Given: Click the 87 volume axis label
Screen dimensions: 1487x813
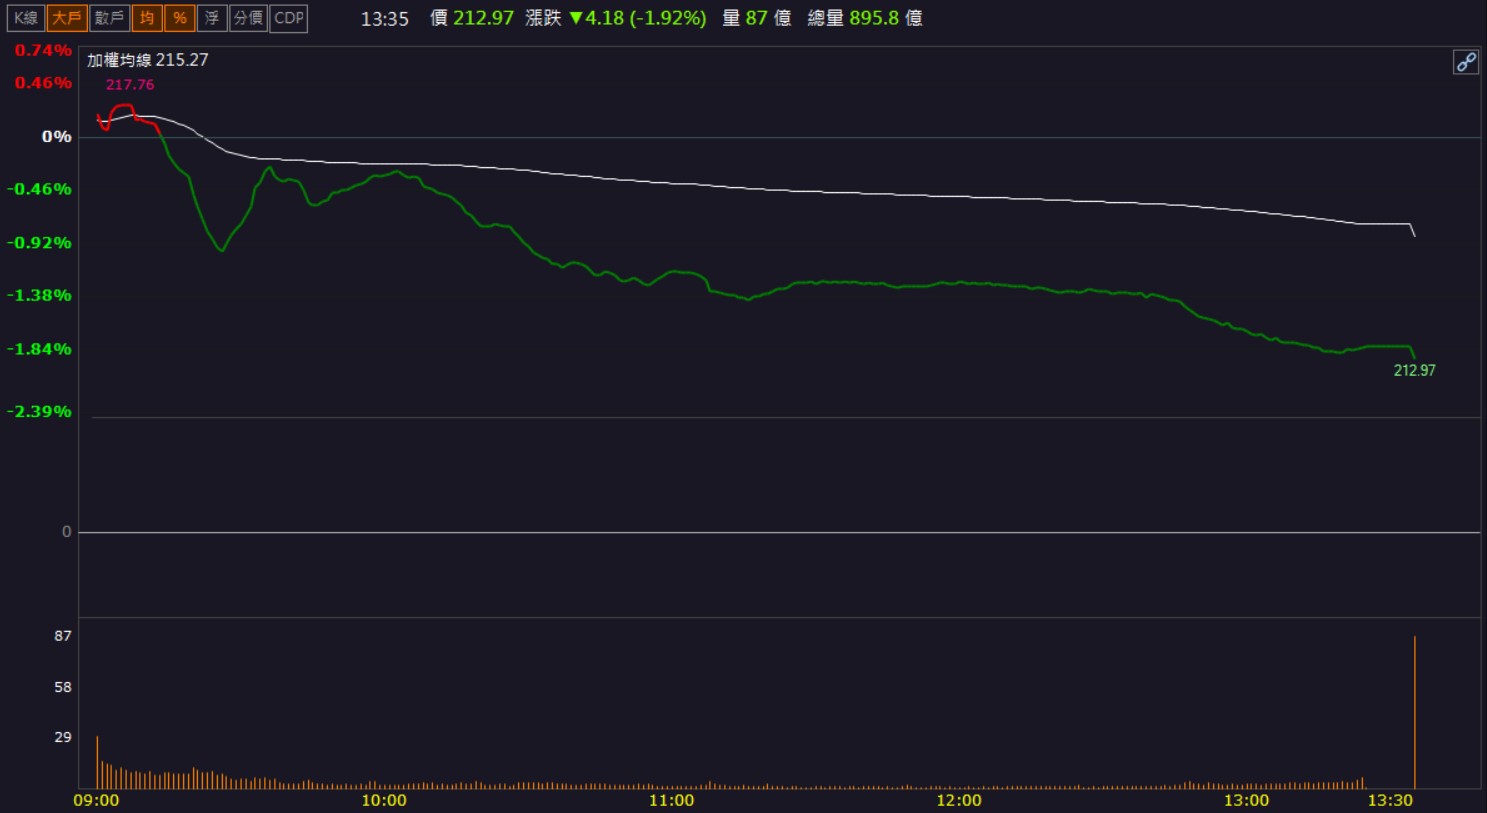Looking at the screenshot, I should [x=63, y=636].
